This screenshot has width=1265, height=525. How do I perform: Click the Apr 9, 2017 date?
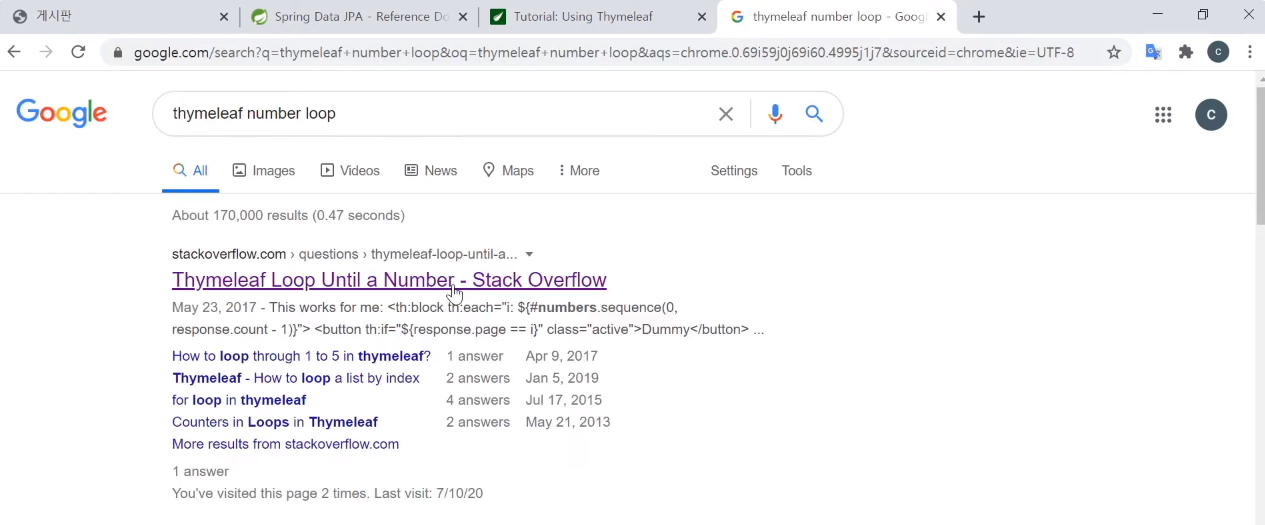pos(561,356)
